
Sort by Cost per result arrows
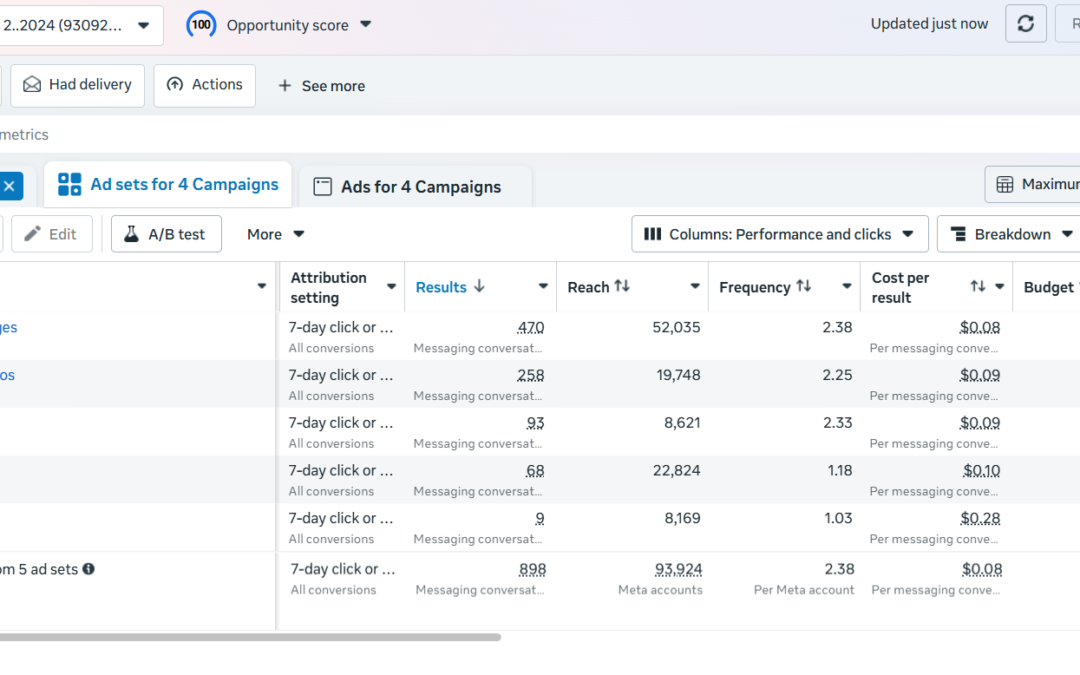point(978,286)
